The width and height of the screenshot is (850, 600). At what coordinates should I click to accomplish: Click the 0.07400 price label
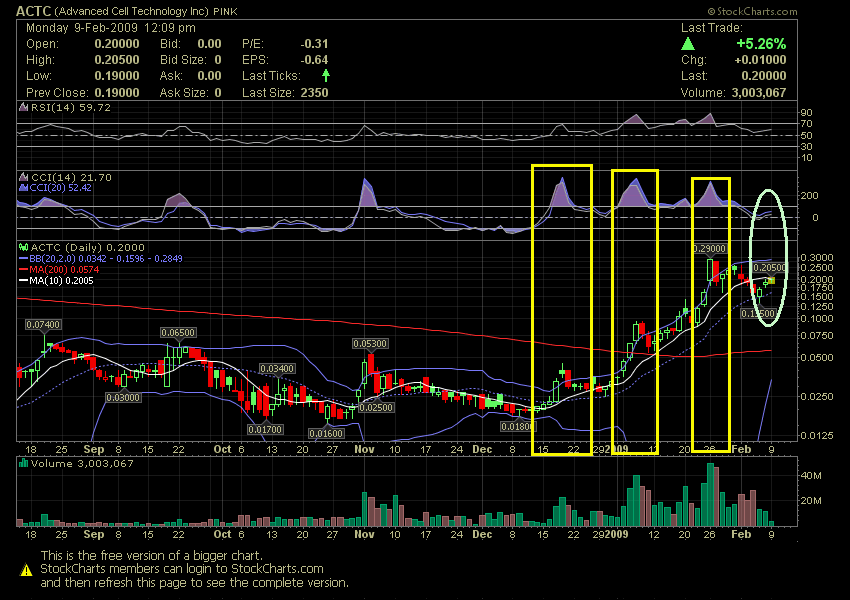(x=42, y=325)
